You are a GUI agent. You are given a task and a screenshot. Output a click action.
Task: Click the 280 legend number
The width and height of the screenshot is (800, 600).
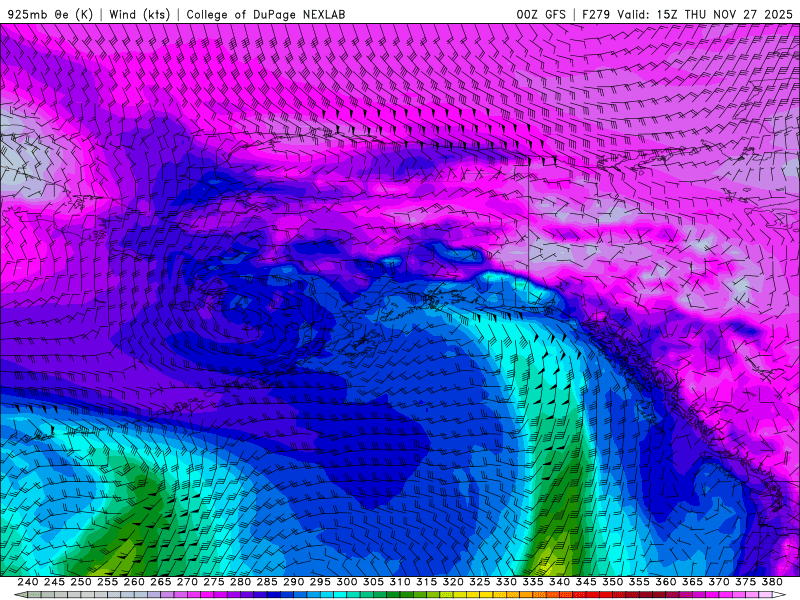(x=240, y=582)
